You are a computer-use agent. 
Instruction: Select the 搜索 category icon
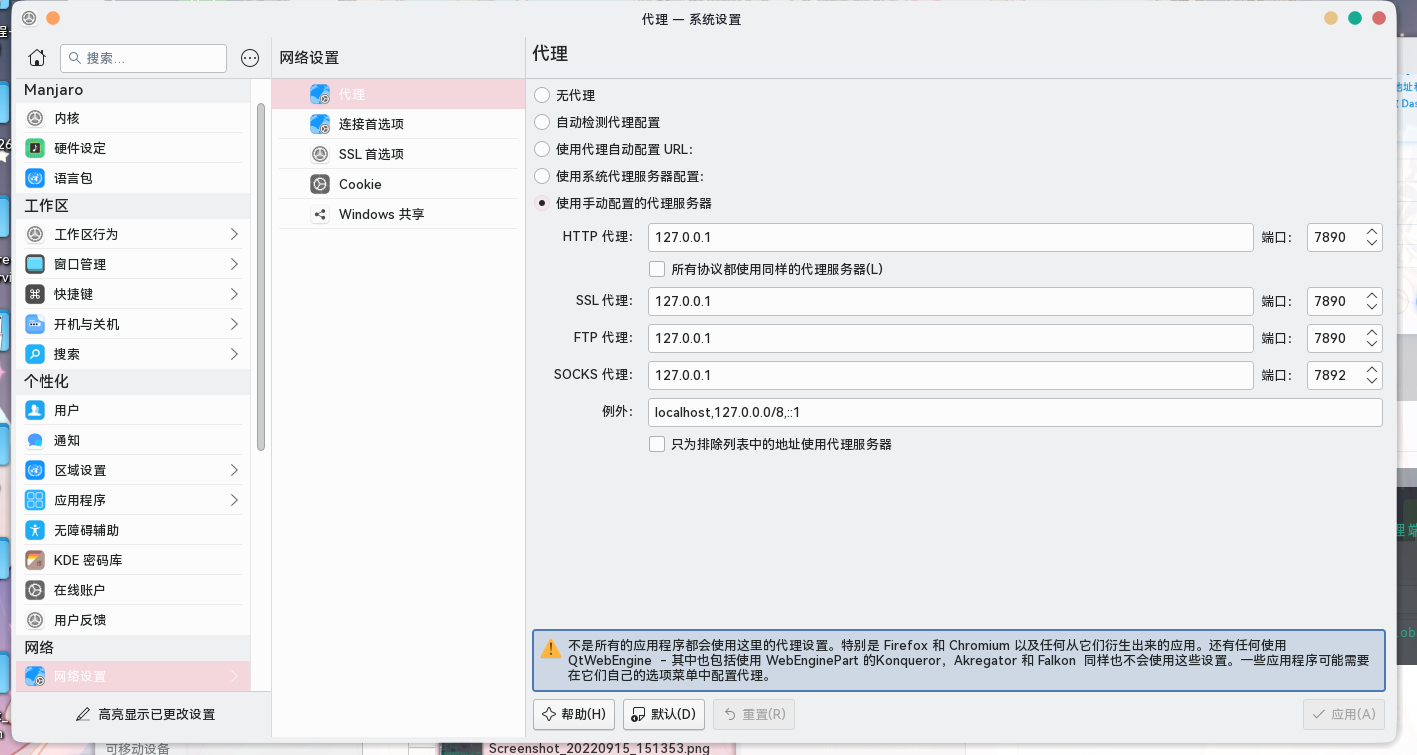coord(35,354)
